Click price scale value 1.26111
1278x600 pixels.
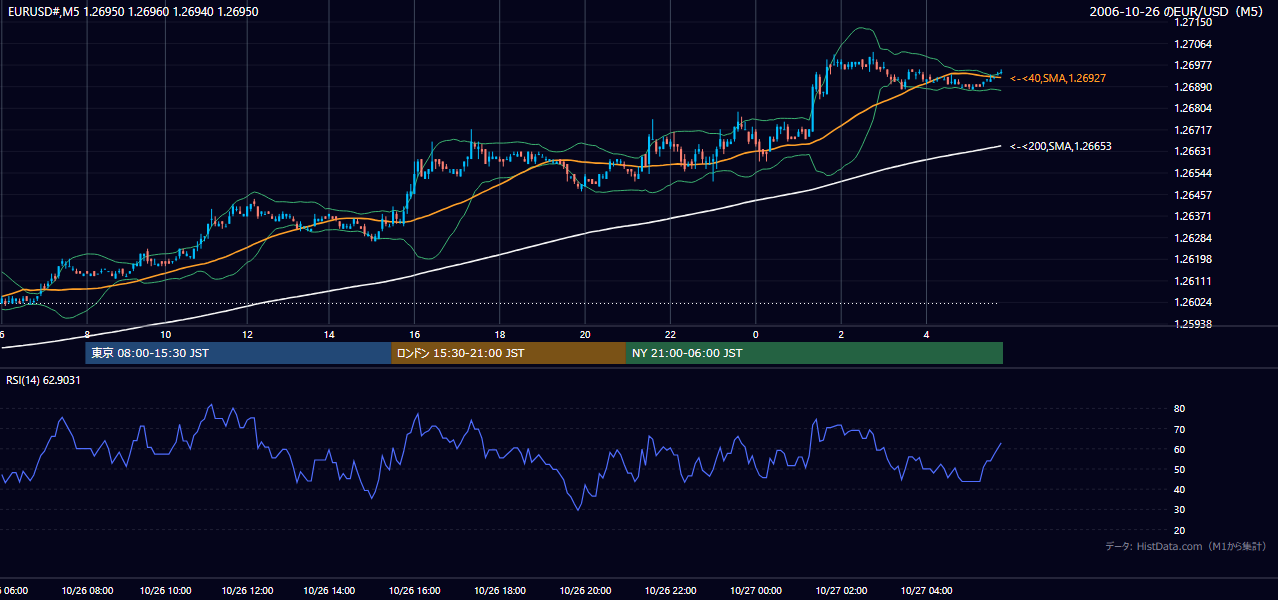1194,281
